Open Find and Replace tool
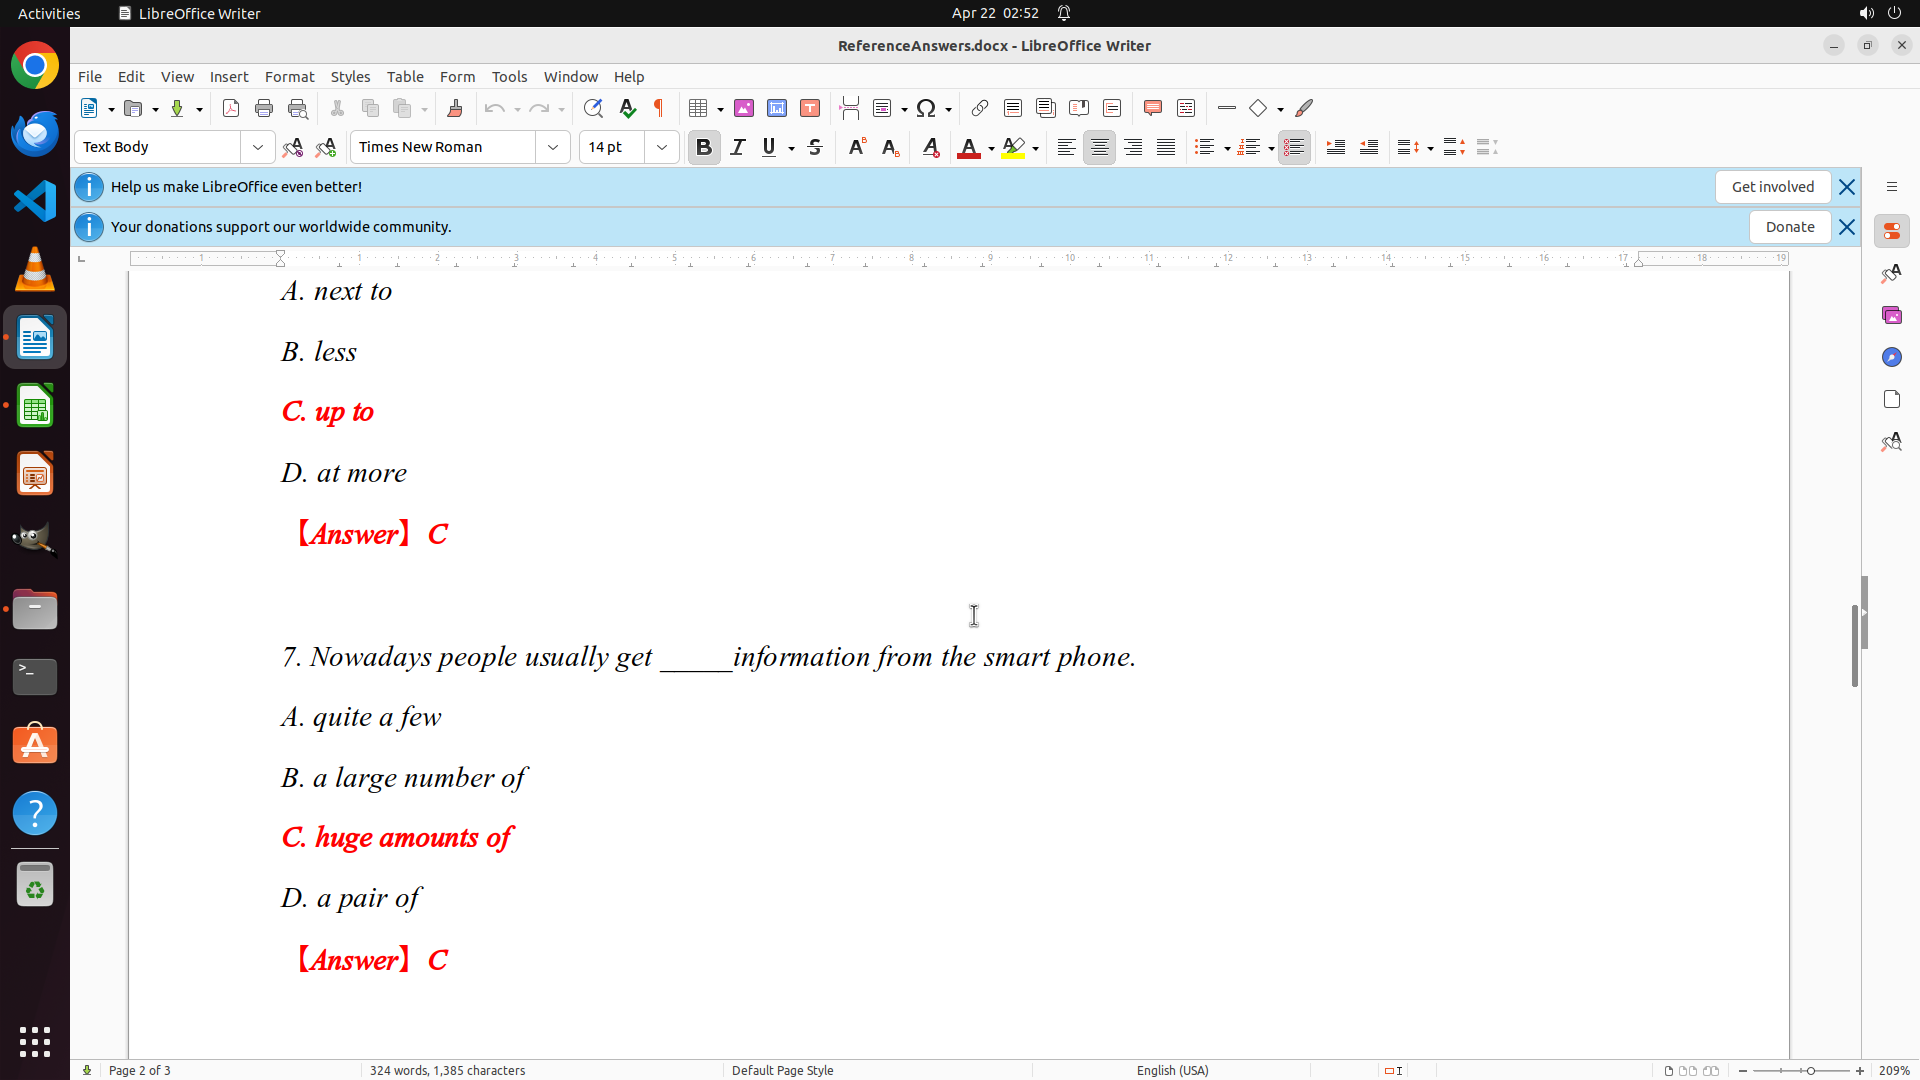Image resolution: width=1920 pixels, height=1080 pixels. click(x=593, y=108)
